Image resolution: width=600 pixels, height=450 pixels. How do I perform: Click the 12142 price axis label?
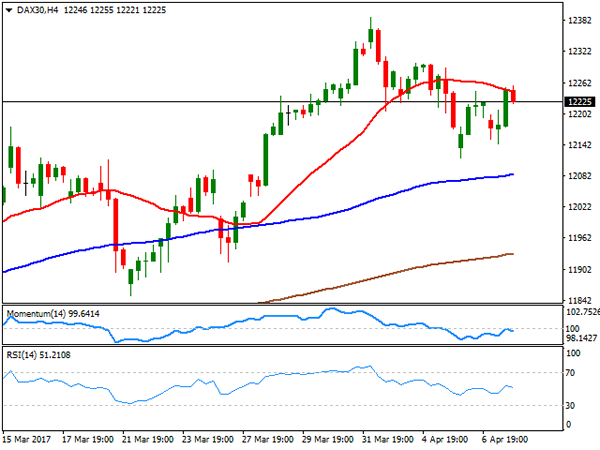pyautogui.click(x=580, y=145)
